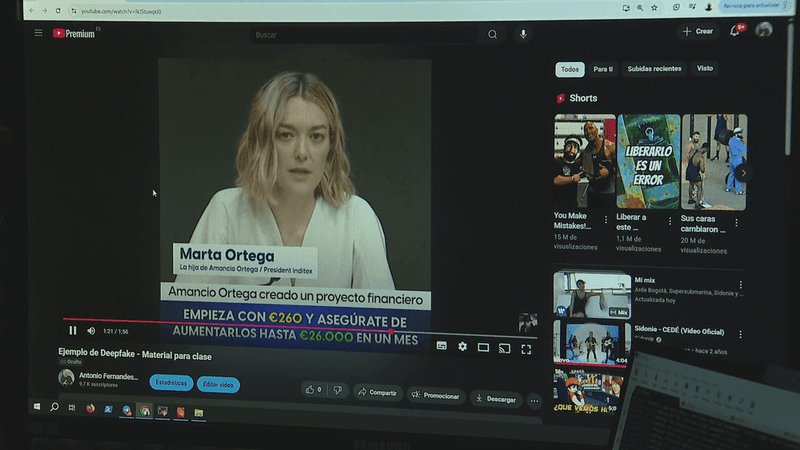Toggle theater mode view
This screenshot has width=800, height=450.
(483, 347)
